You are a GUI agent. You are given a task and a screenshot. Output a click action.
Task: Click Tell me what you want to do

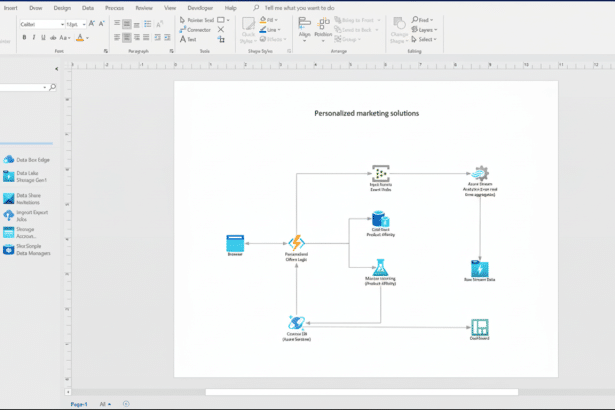click(299, 8)
